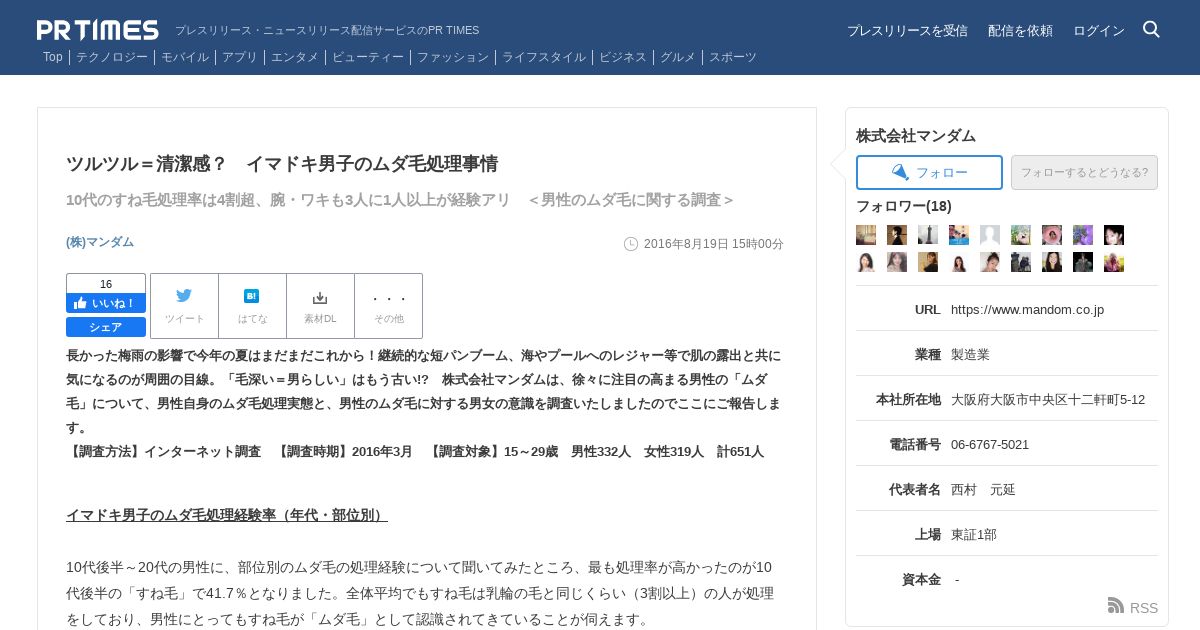Open the search magnifier icon
Viewport: 1200px width, 630px height.
[1151, 29]
